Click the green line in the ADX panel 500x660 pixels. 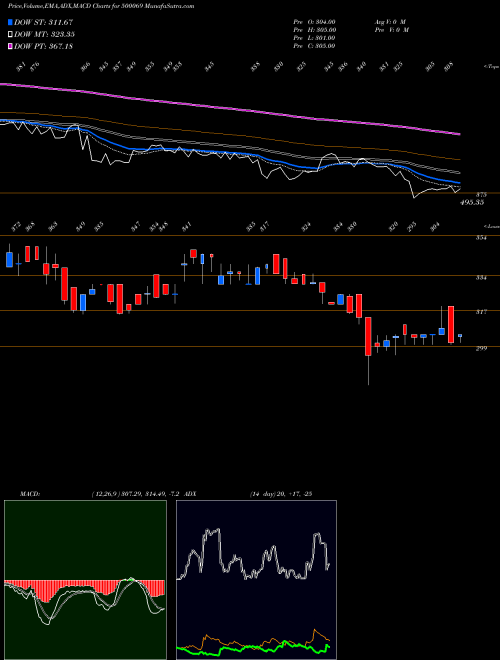click(253, 647)
